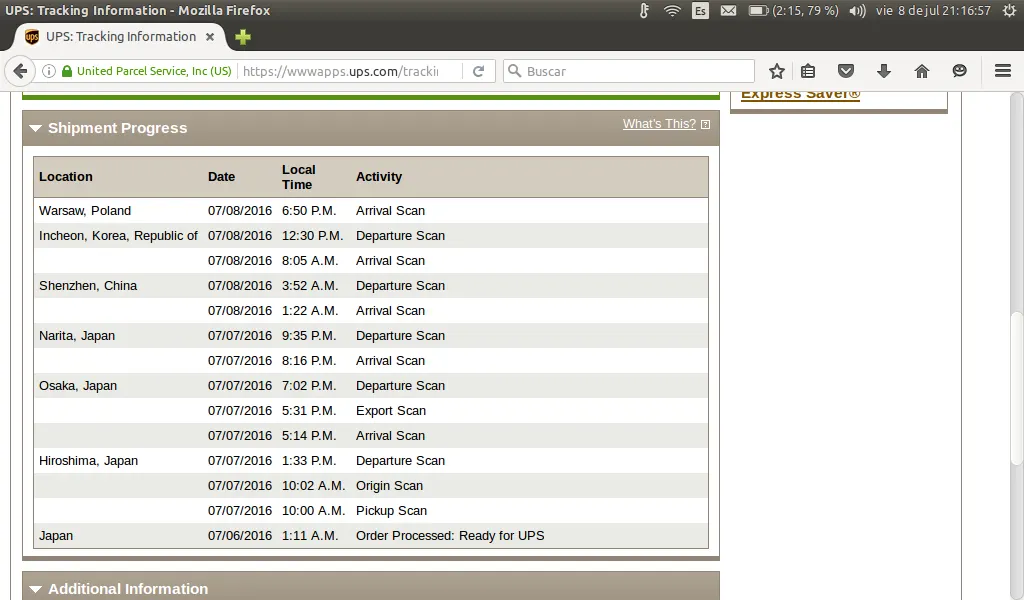This screenshot has height=600, width=1024.
Task: Click the page vertical scrollbar thumb
Action: point(1016,388)
